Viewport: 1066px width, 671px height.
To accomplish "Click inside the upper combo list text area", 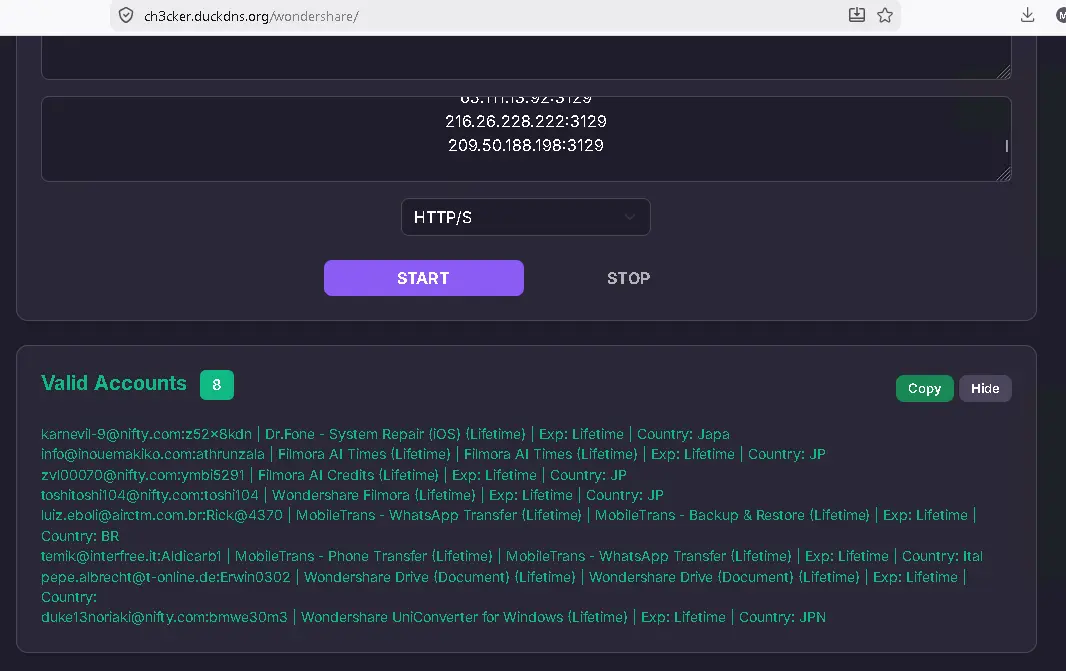I will pyautogui.click(x=526, y=58).
